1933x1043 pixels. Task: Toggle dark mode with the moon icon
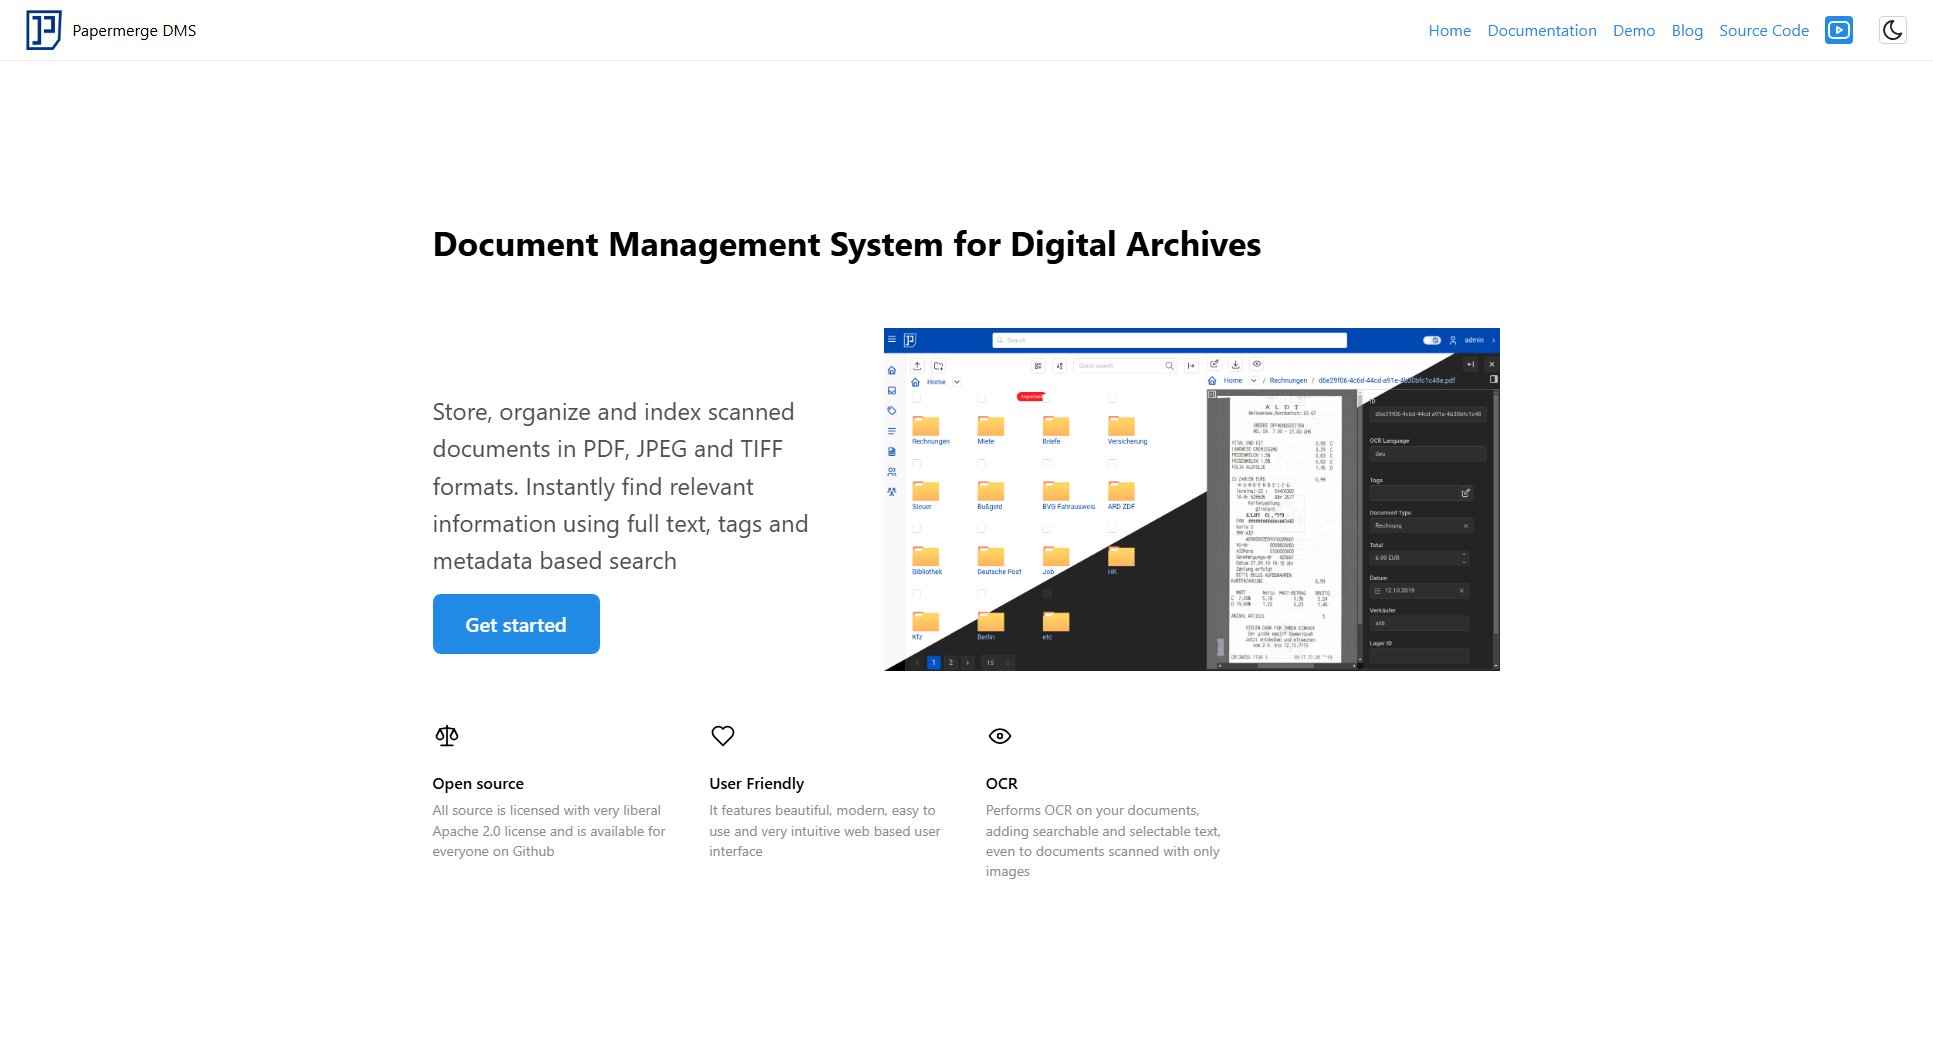coord(1892,30)
